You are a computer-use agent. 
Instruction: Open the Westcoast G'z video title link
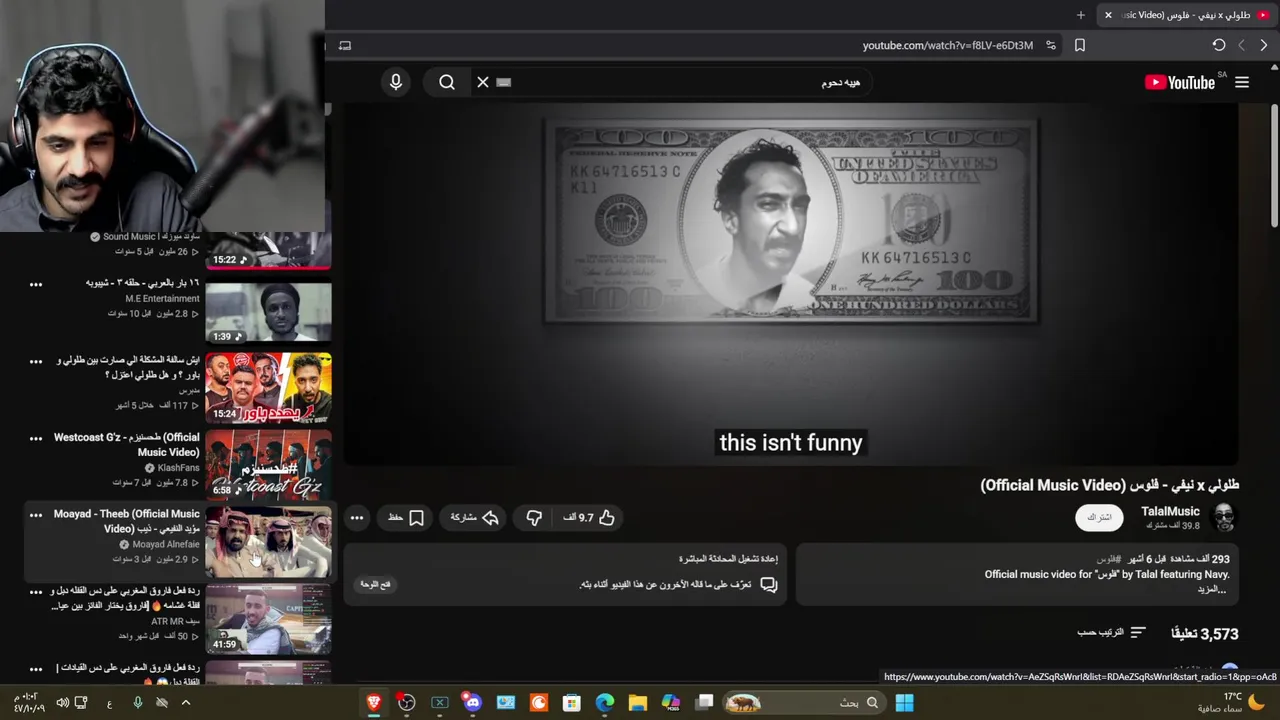click(x=127, y=445)
